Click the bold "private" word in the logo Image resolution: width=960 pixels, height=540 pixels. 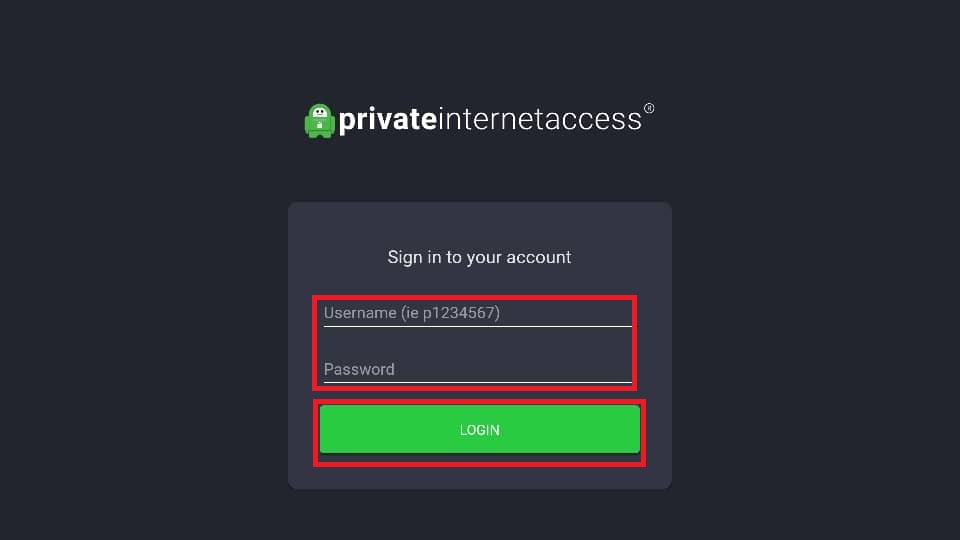[x=388, y=120]
